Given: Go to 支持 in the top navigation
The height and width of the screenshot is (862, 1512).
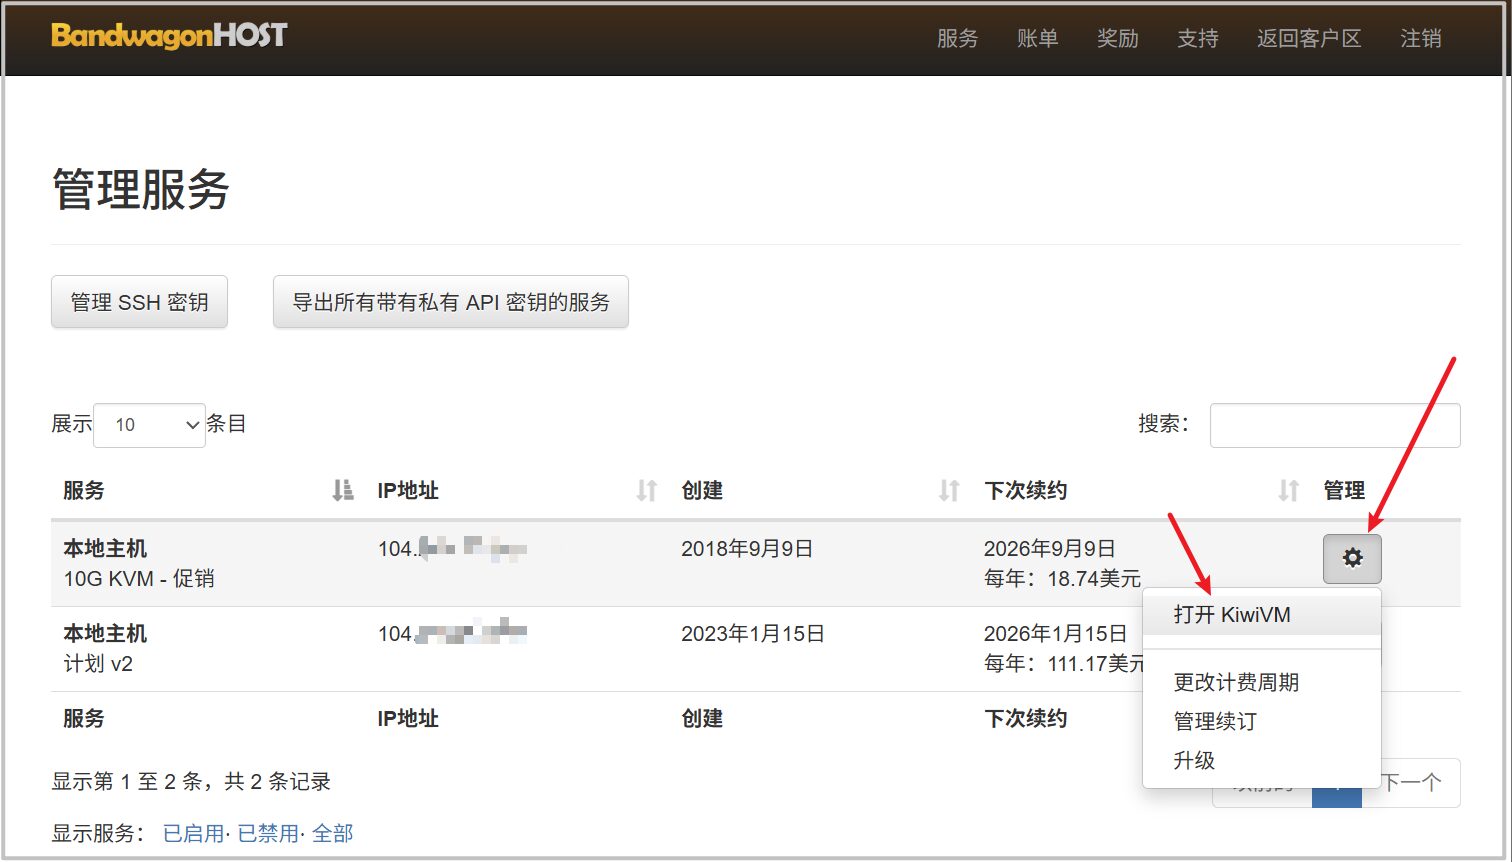Looking at the screenshot, I should (x=1197, y=38).
